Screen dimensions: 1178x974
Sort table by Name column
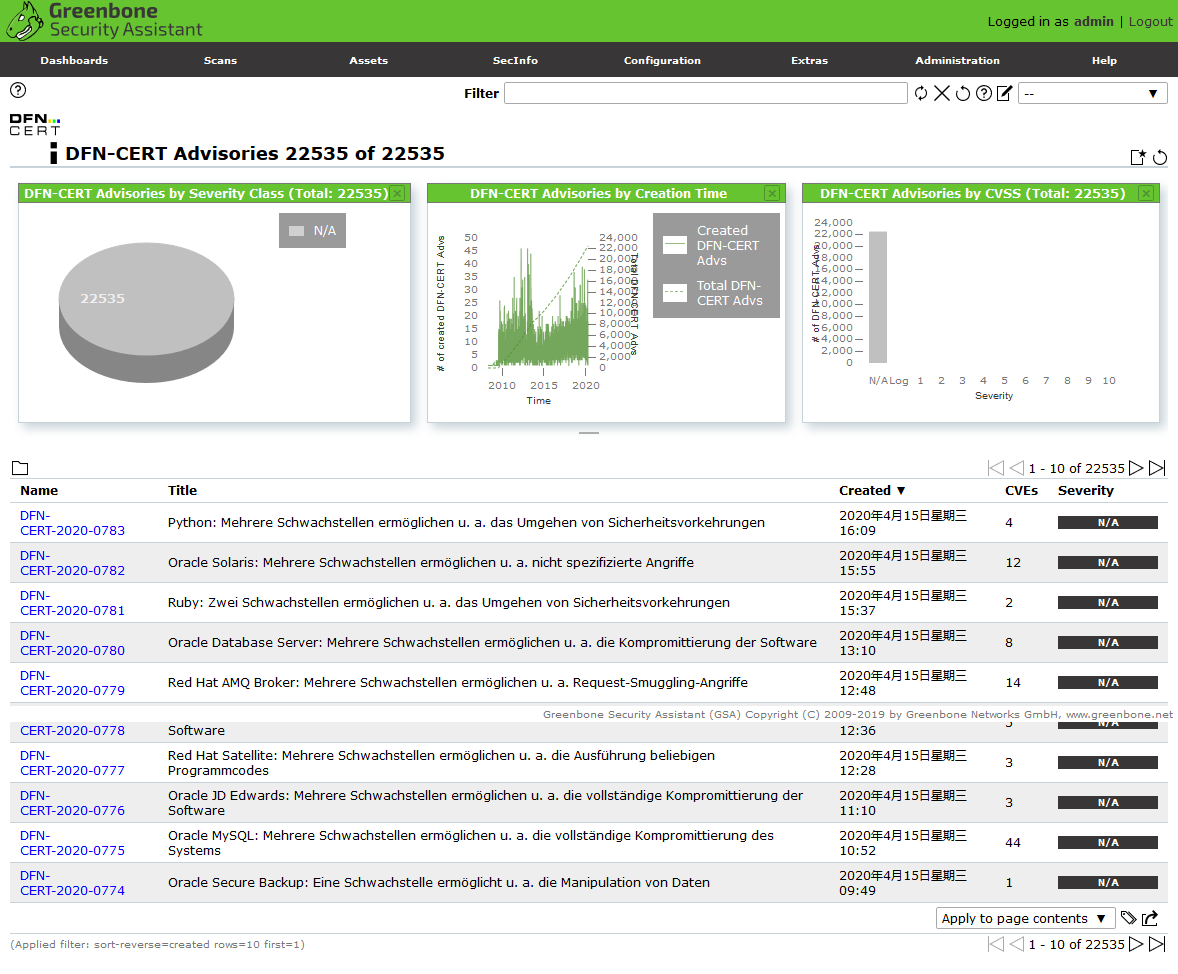pyautogui.click(x=39, y=490)
